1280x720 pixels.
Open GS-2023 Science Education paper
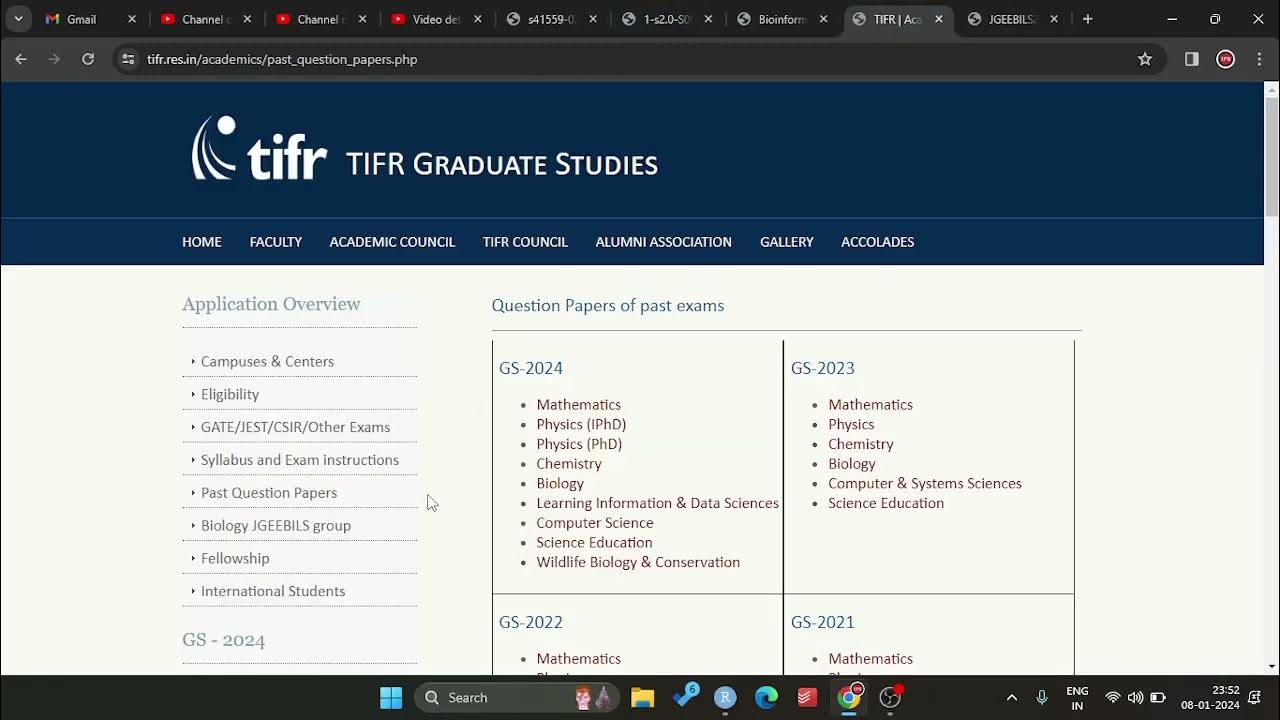pyautogui.click(x=886, y=503)
